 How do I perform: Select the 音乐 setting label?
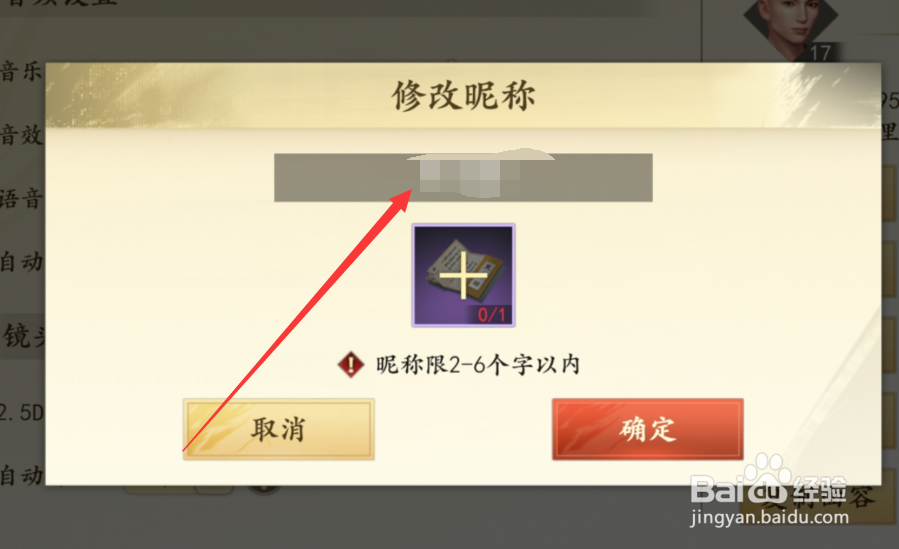(x=21, y=72)
